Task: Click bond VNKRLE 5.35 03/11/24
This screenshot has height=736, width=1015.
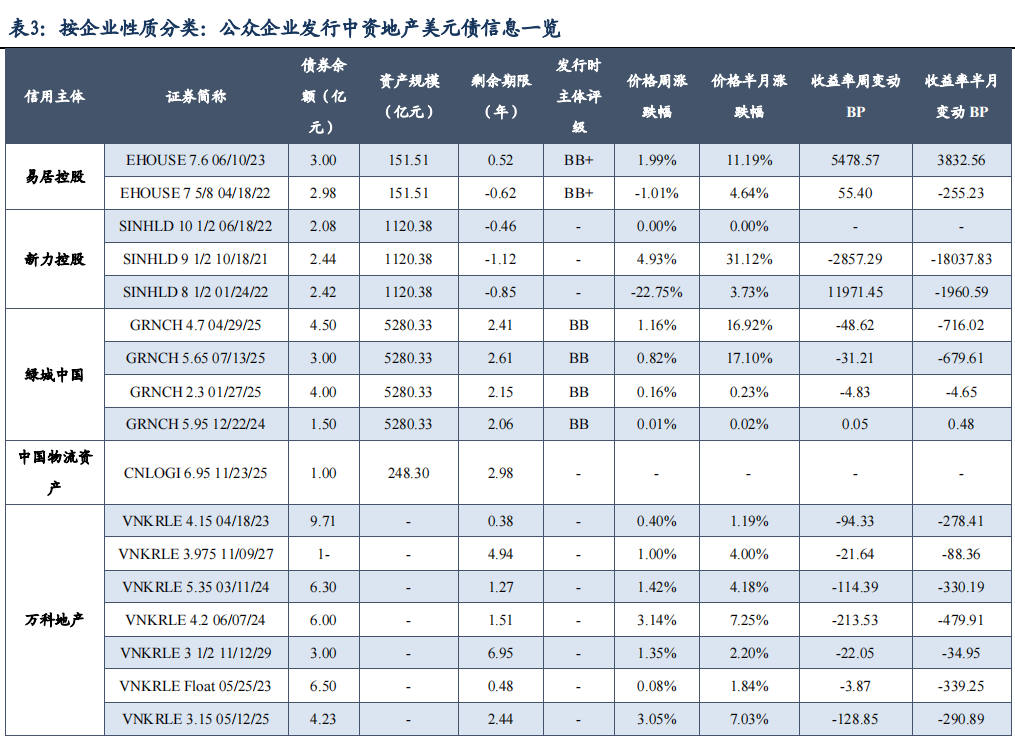Action: pyautogui.click(x=195, y=587)
